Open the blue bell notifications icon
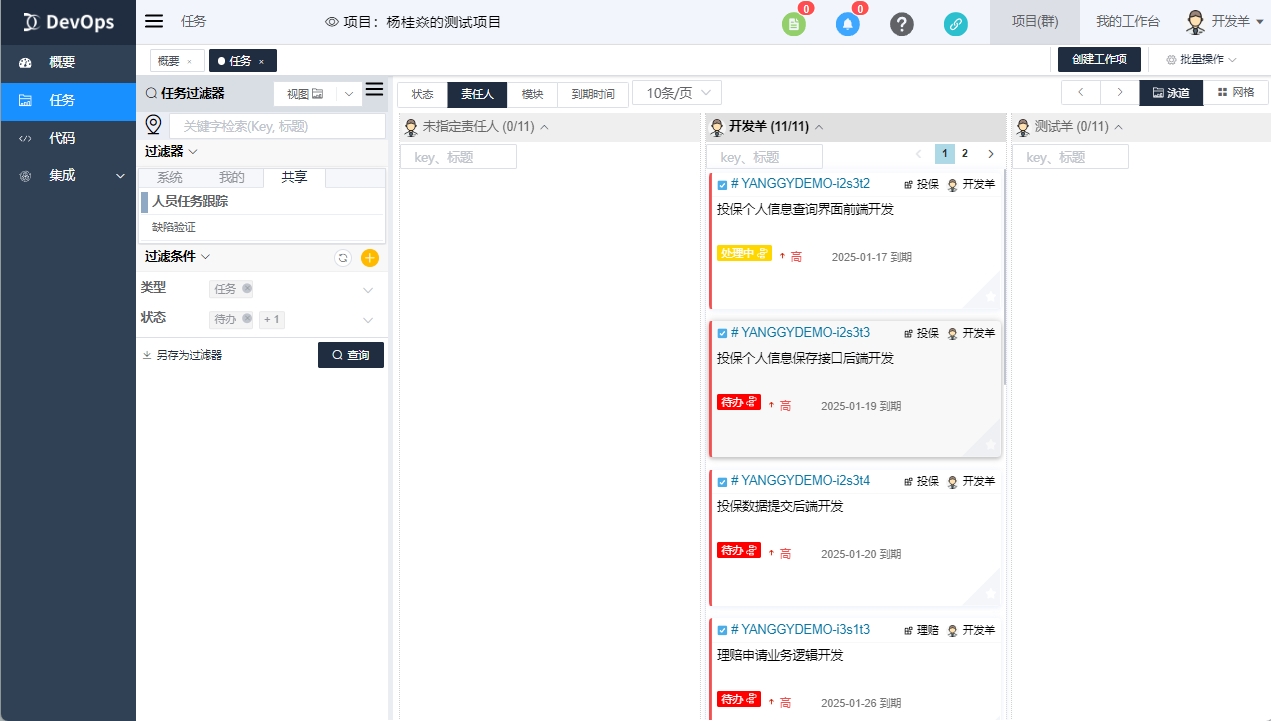 click(847, 24)
